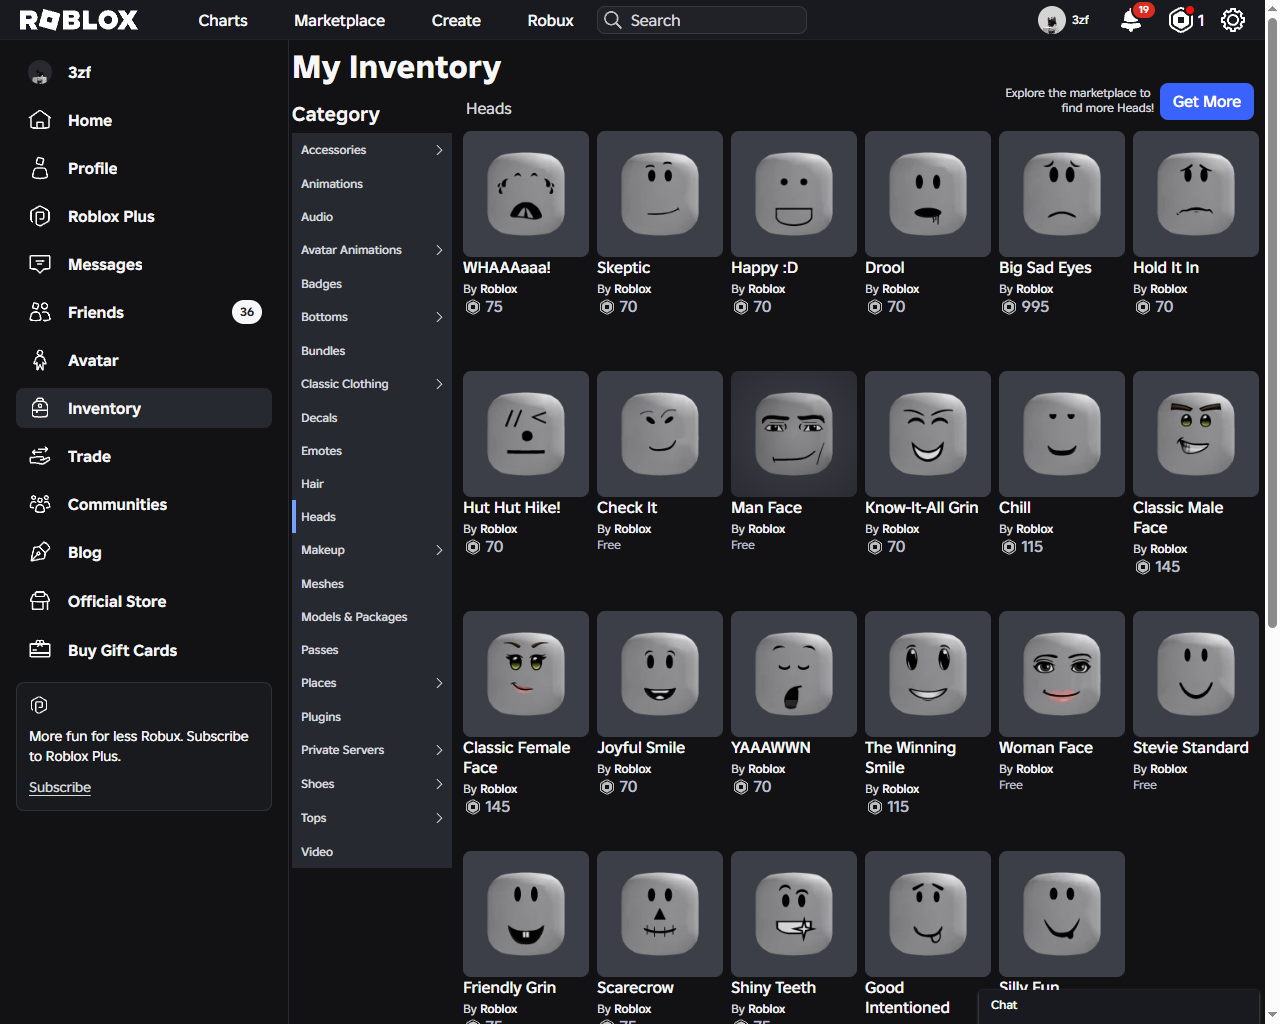Expand the Makeup category
Viewport: 1280px width, 1024px height.
tap(439, 550)
